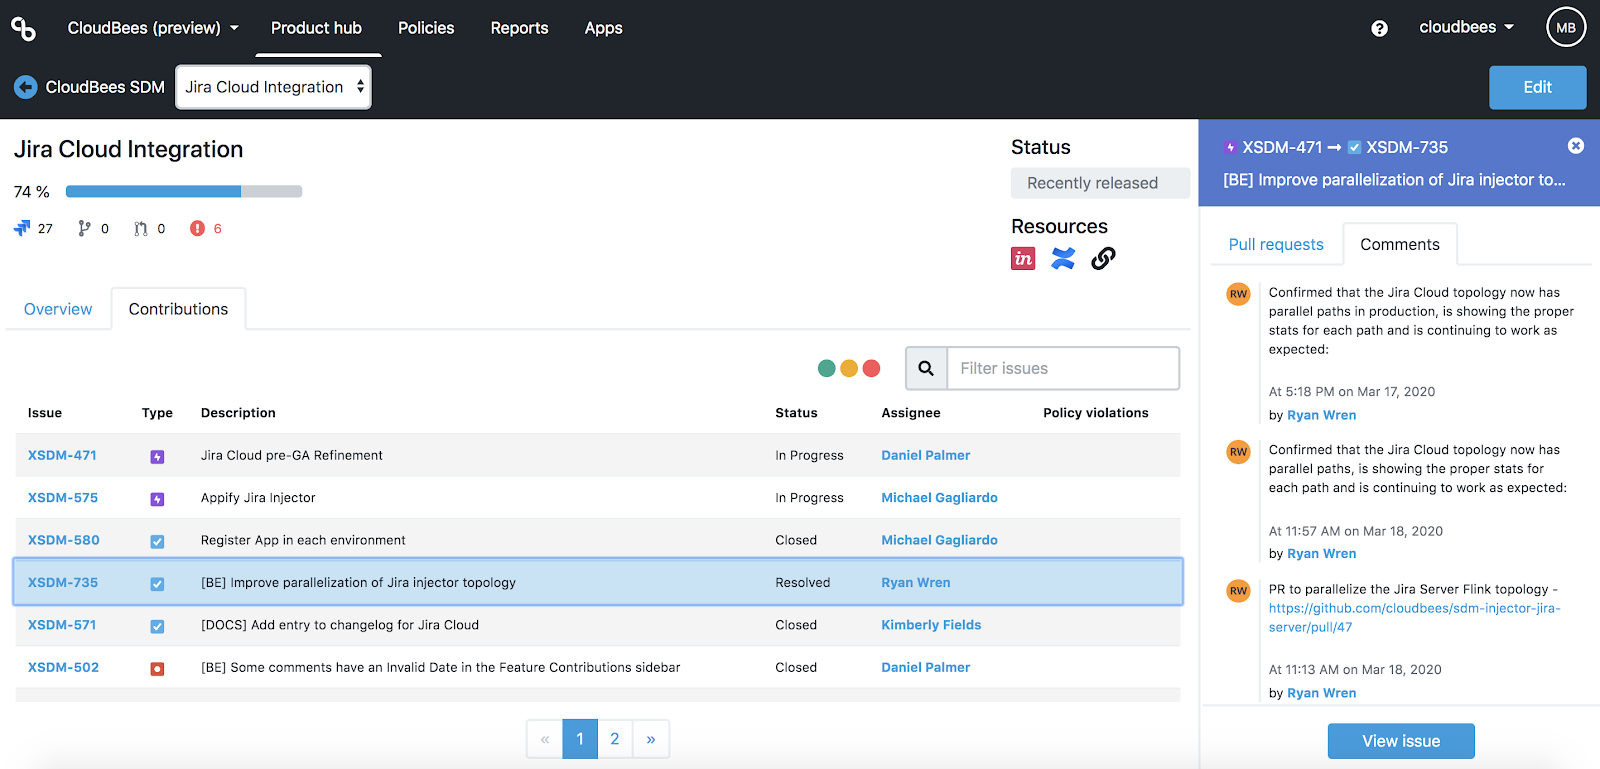1600x769 pixels.
Task: Open the cloudbees account dropdown
Action: click(x=1466, y=27)
